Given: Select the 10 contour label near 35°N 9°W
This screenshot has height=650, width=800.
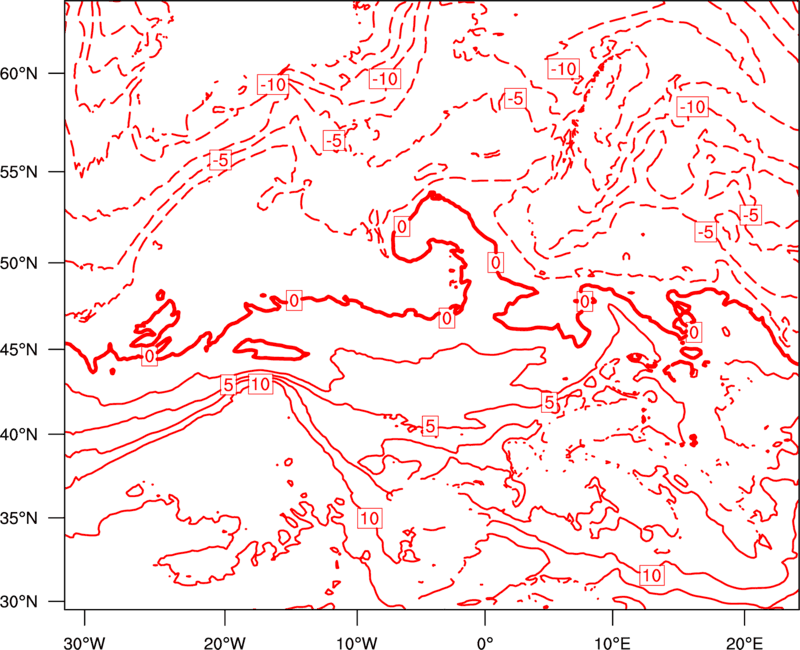Looking at the screenshot, I should [370, 518].
